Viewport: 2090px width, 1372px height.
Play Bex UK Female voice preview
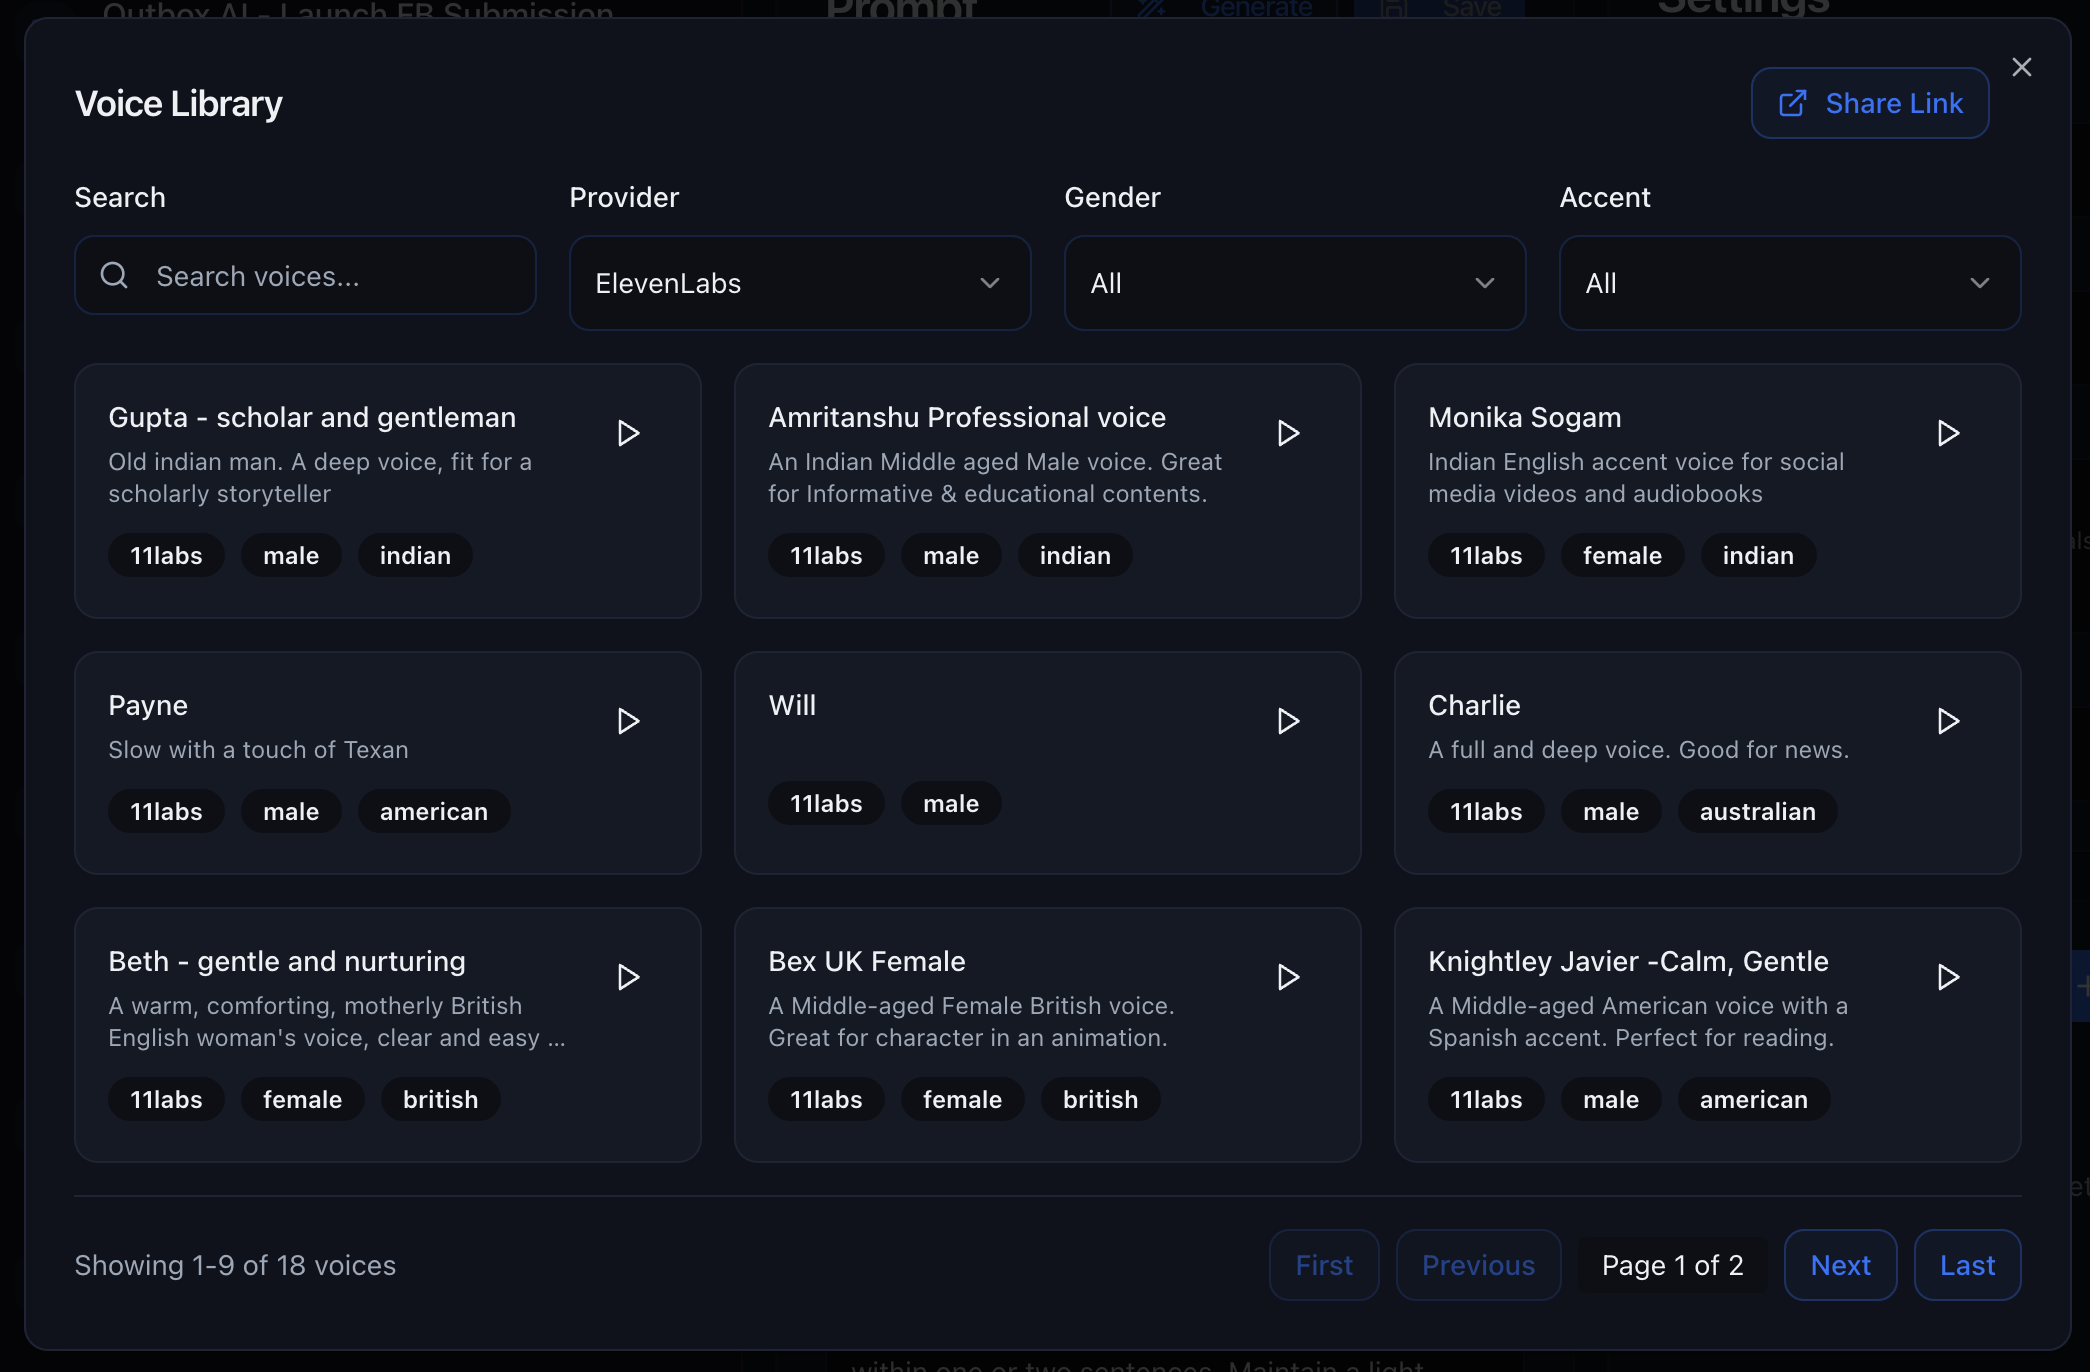[x=1288, y=977]
